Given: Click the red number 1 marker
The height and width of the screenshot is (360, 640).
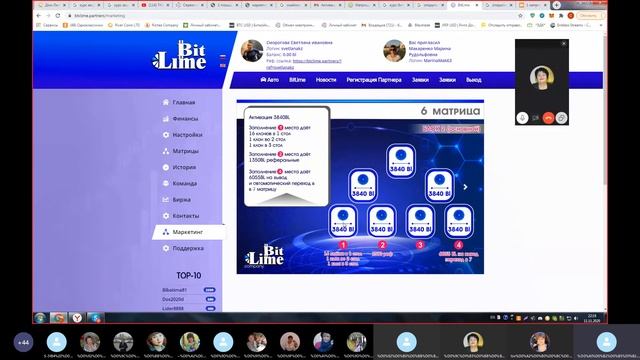Looking at the screenshot, I should point(343,245).
